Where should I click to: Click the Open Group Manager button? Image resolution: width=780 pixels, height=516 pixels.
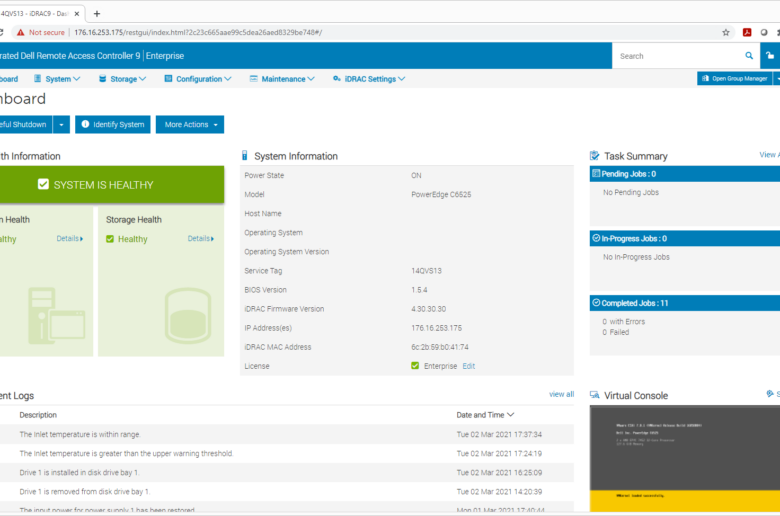click(x=735, y=78)
